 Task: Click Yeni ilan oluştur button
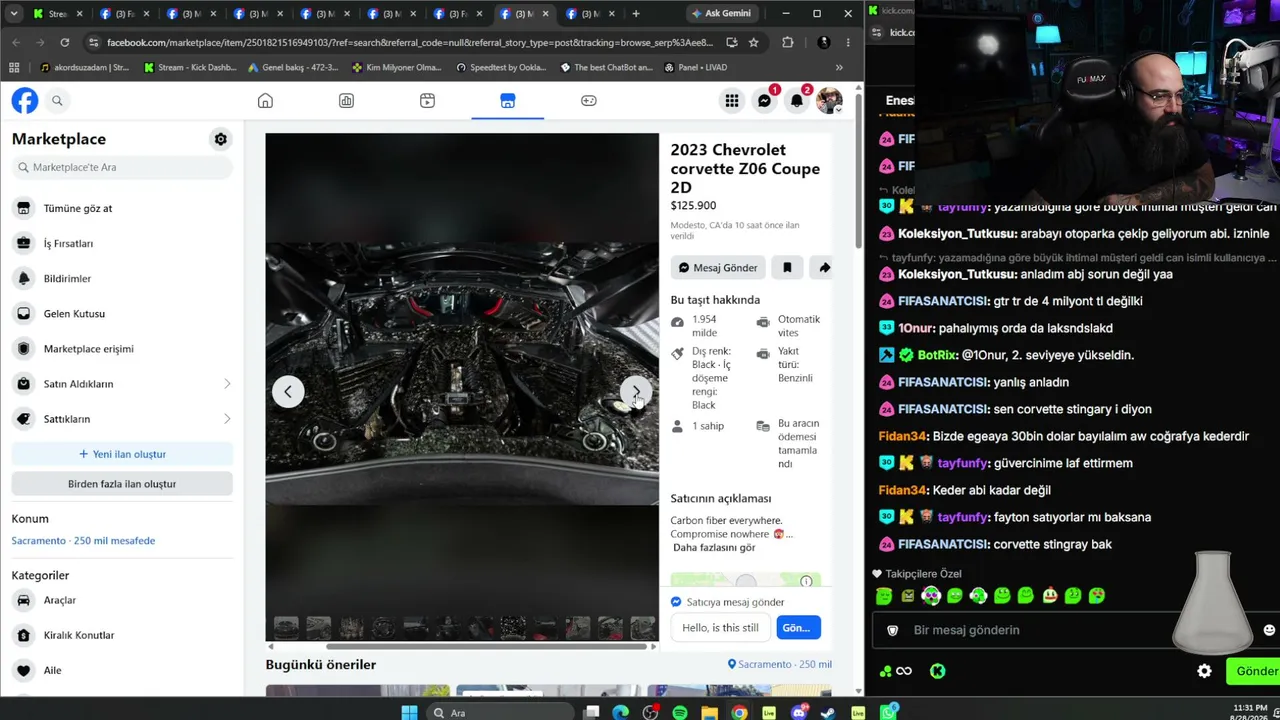(122, 454)
